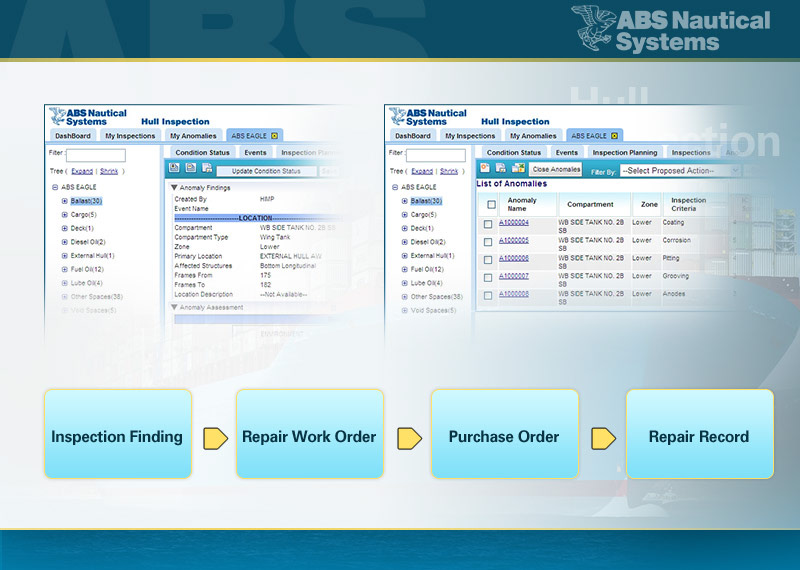Collapse the Anomaly Assessment section triangle
The height and width of the screenshot is (570, 800).
point(174,307)
